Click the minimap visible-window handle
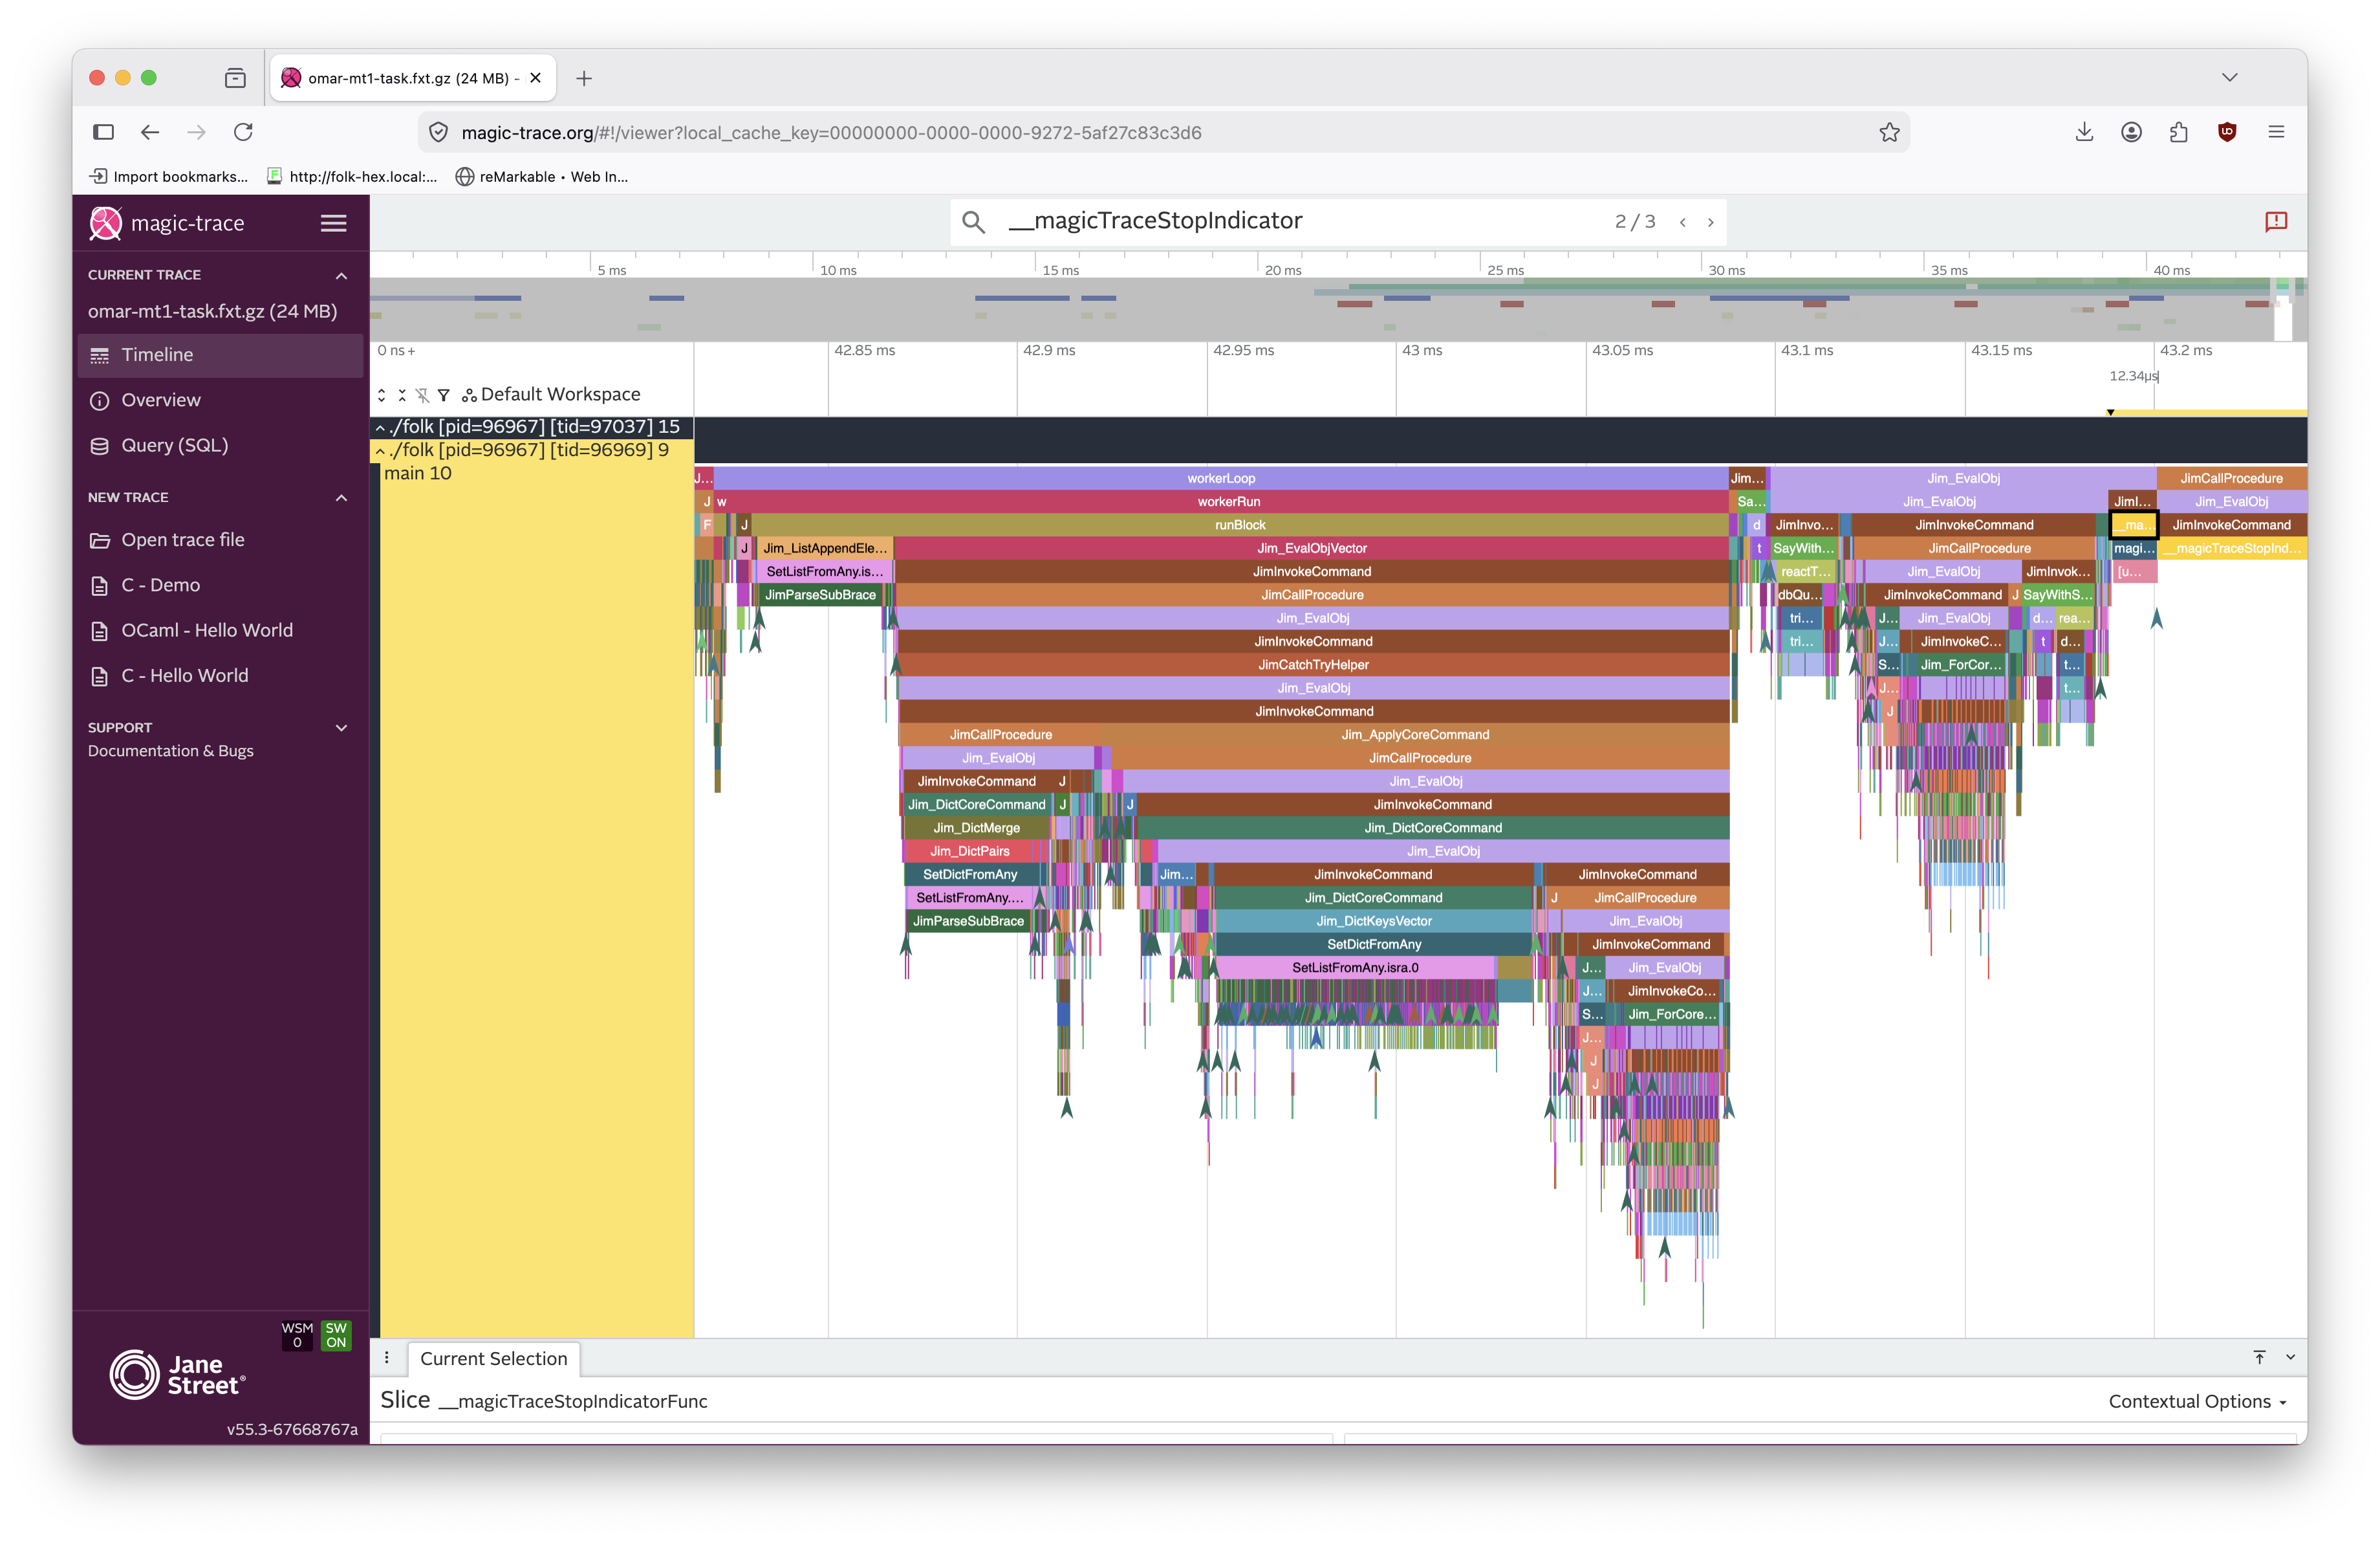Screen dimensions: 2380x1541 [2283, 311]
